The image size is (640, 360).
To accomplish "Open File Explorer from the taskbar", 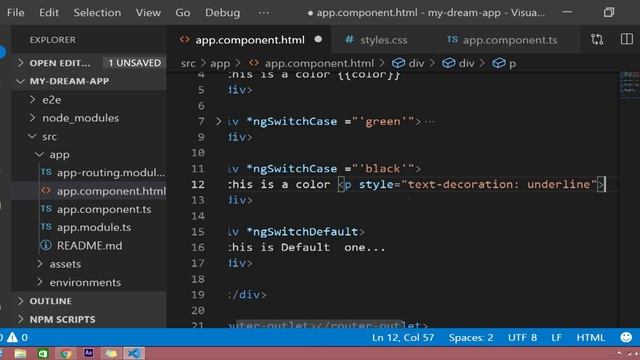I will coord(20,353).
